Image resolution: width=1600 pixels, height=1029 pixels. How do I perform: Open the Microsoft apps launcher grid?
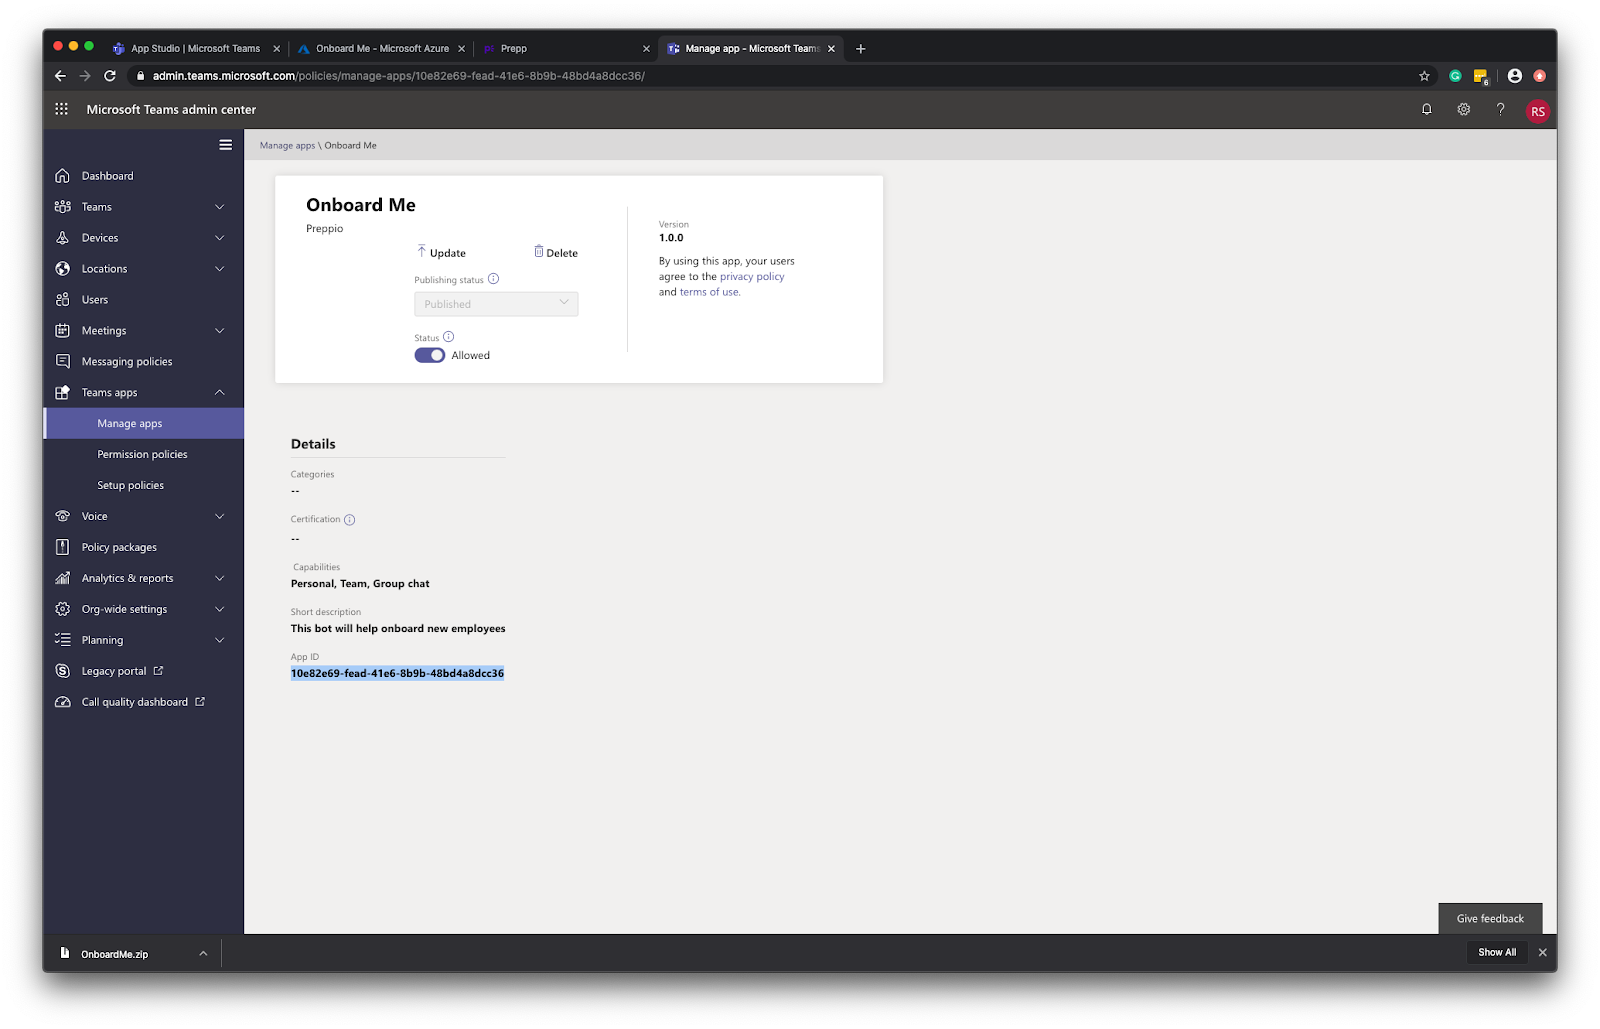(x=61, y=109)
